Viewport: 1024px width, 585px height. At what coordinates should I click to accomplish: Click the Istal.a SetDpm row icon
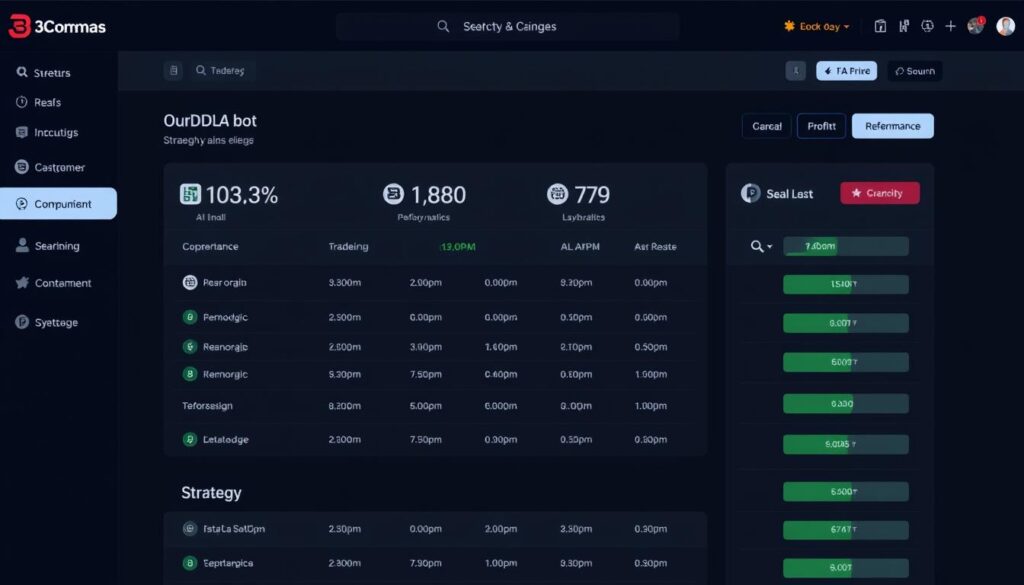(189, 529)
